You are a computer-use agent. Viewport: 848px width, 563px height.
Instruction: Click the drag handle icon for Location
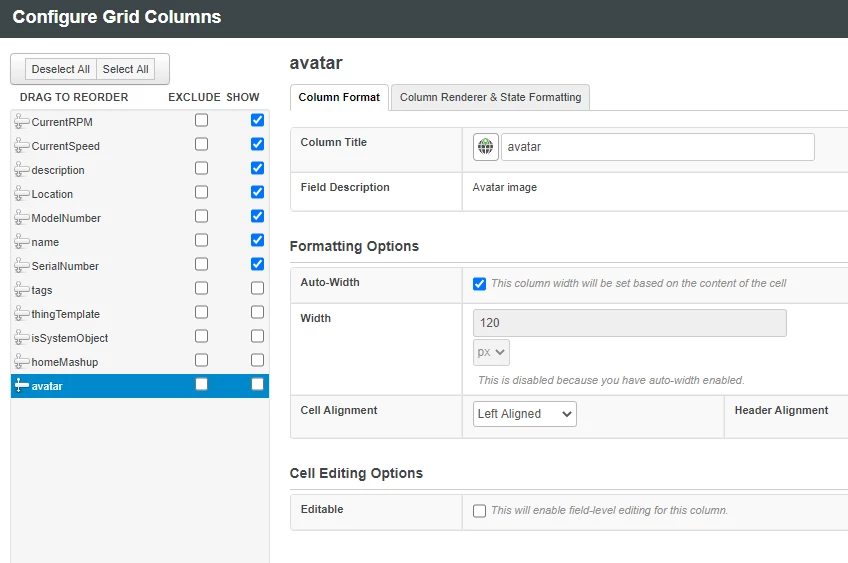tap(22, 194)
